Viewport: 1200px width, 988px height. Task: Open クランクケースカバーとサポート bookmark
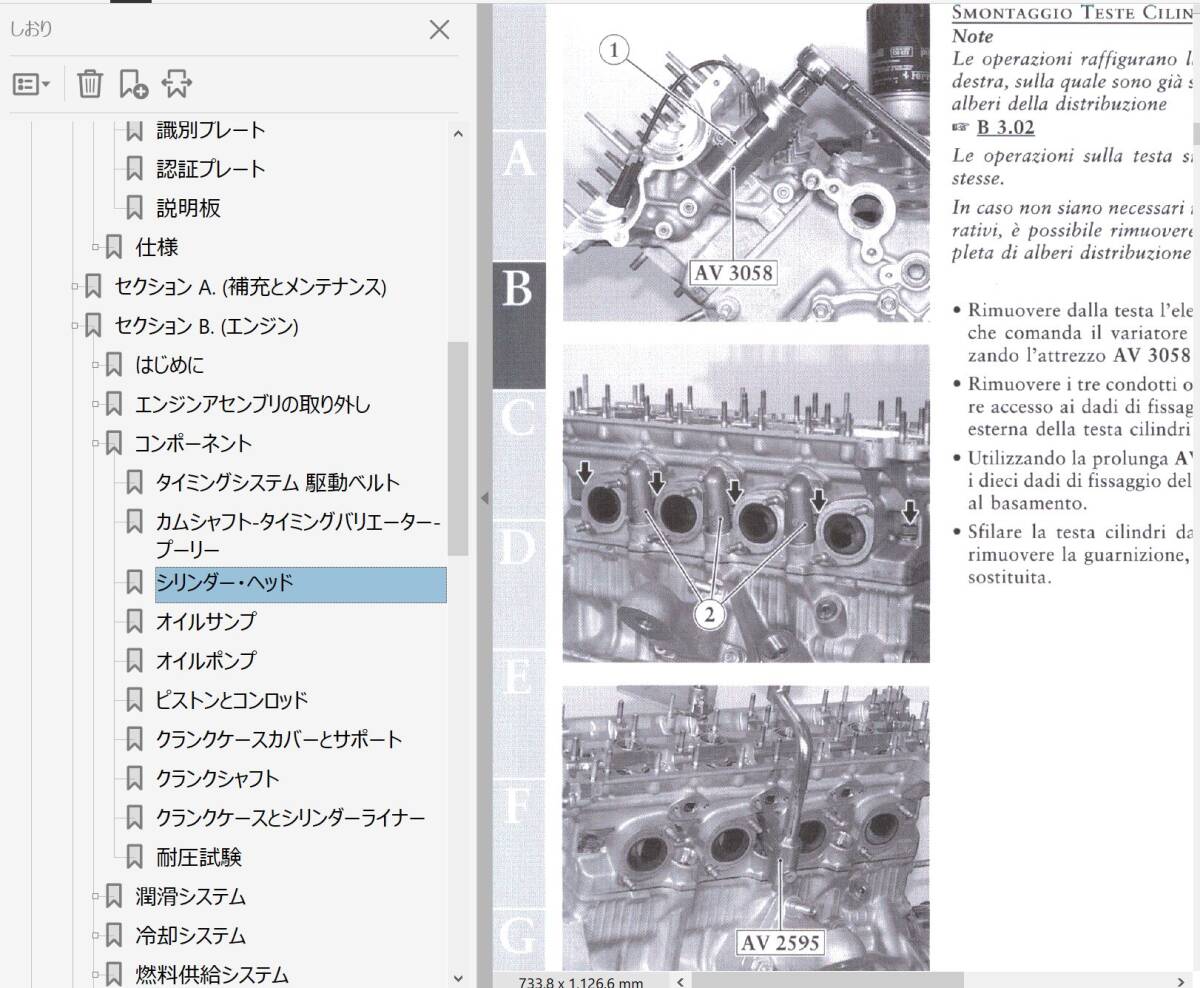279,739
